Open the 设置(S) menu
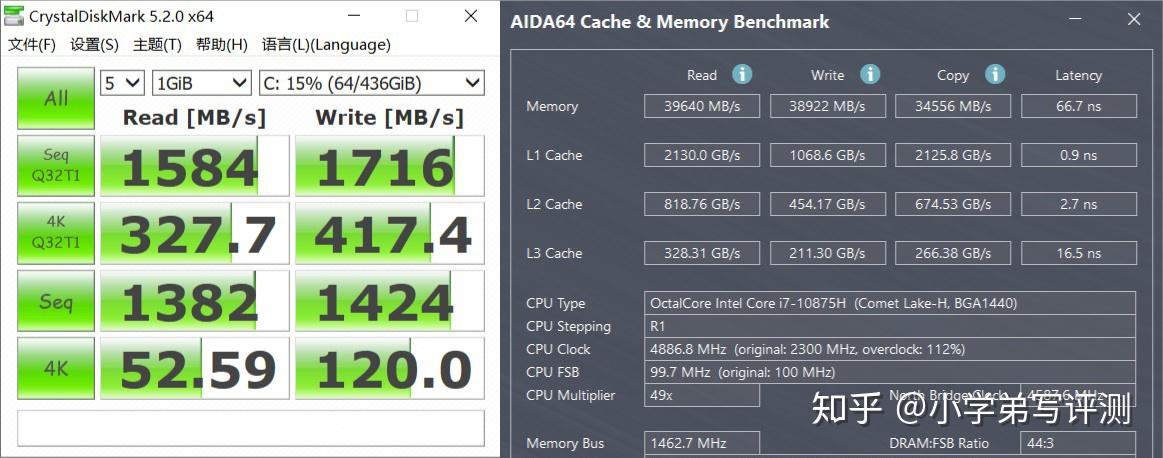 (94, 45)
